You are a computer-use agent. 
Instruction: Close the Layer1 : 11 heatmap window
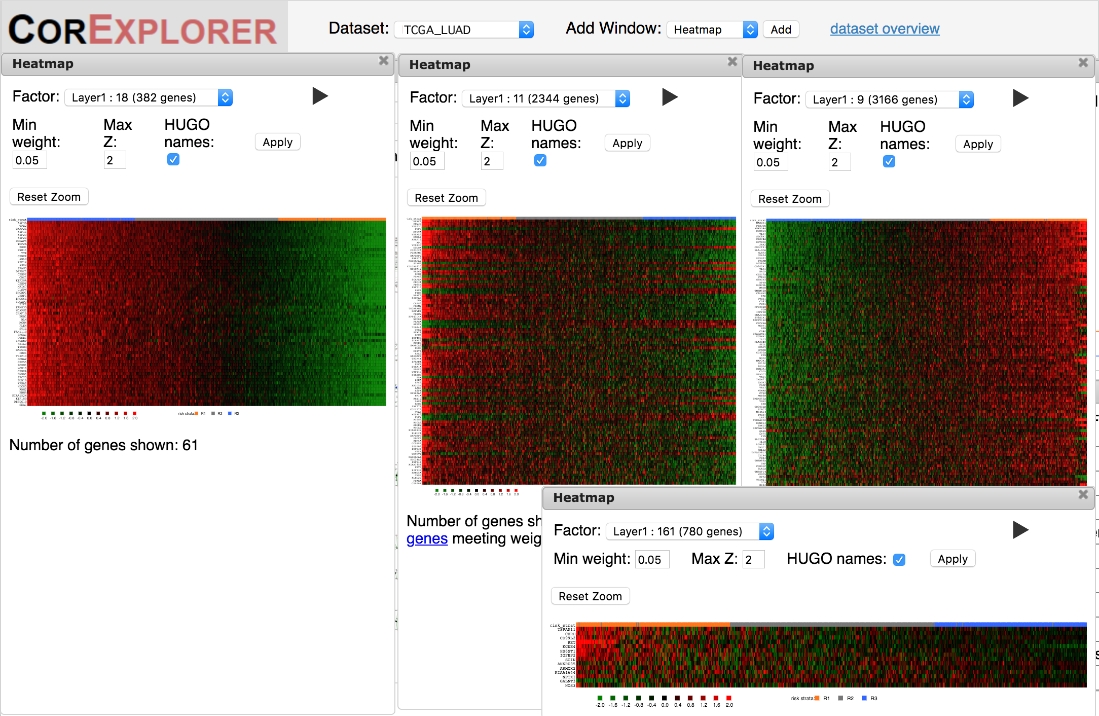(x=732, y=62)
